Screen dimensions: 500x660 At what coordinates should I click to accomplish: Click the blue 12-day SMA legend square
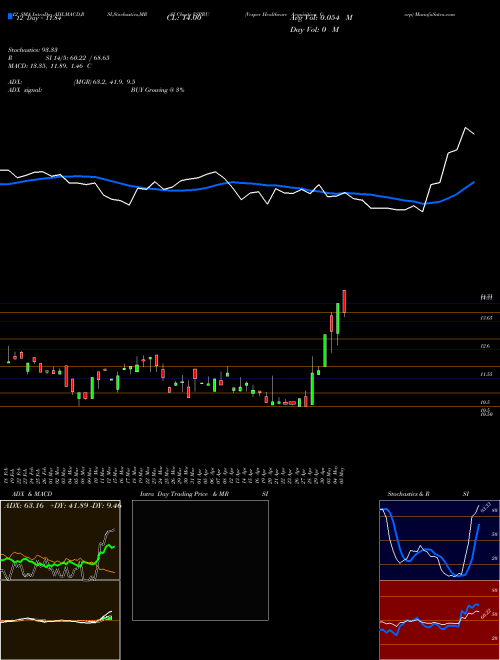point(11,16)
